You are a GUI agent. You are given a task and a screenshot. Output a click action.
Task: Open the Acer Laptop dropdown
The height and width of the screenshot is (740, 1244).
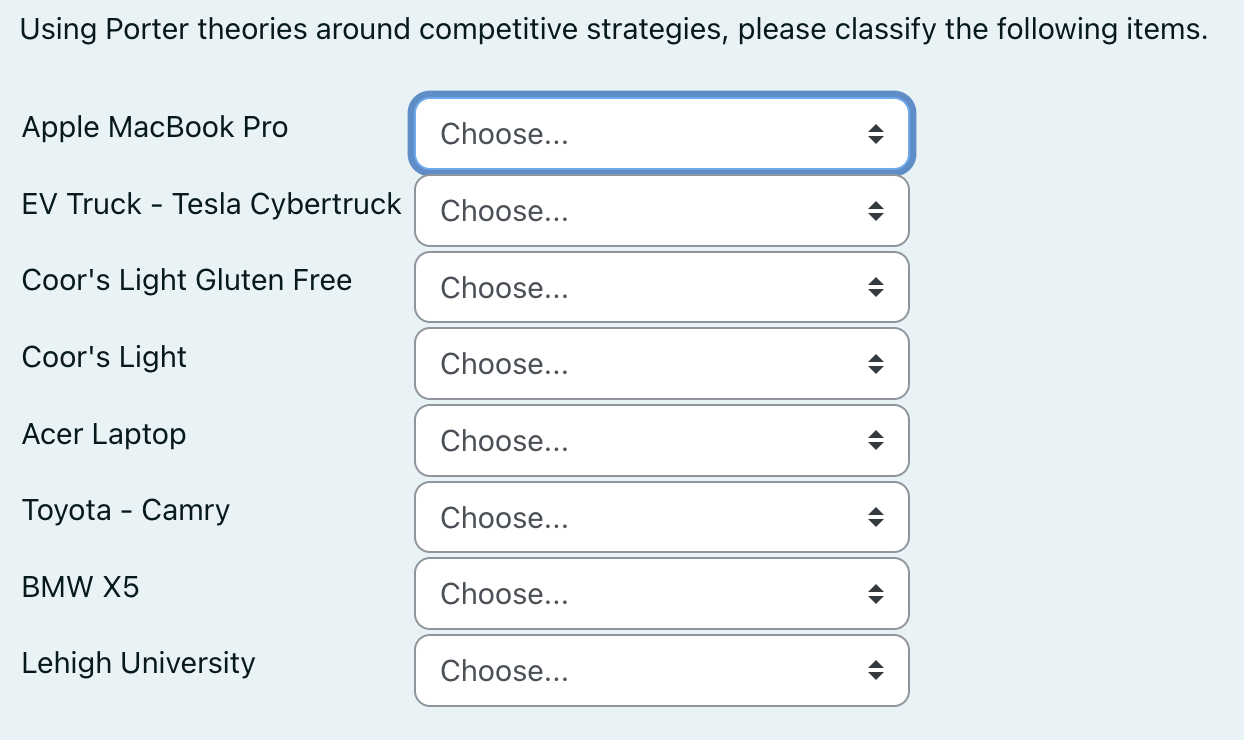click(662, 441)
